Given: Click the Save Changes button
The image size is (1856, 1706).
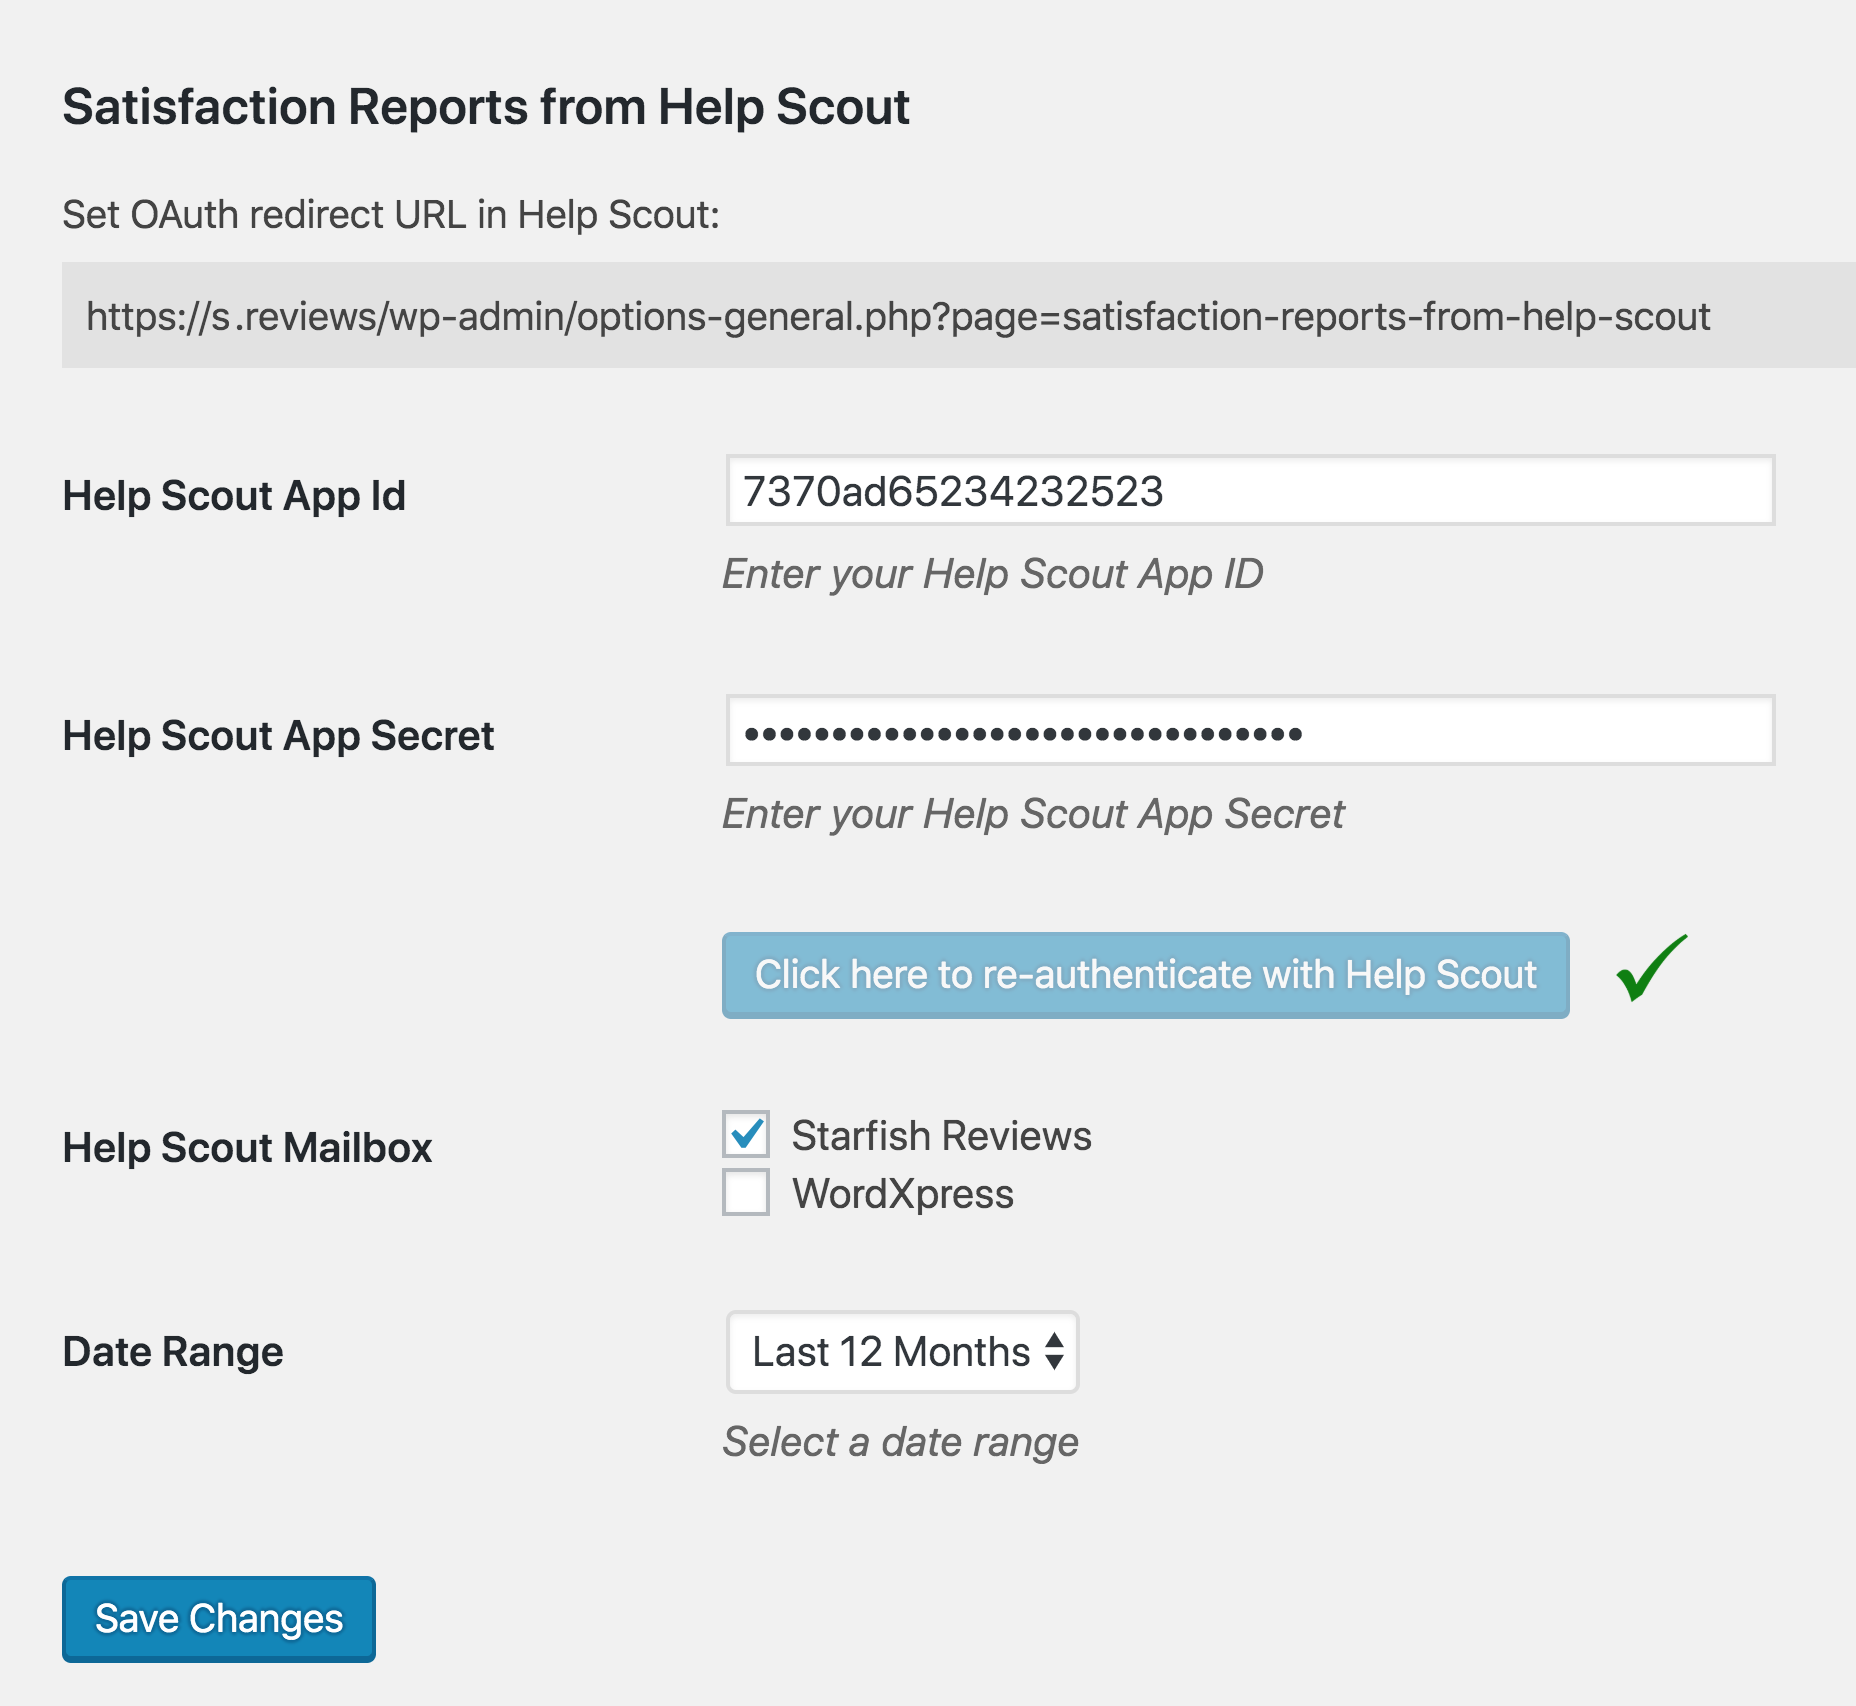Looking at the screenshot, I should point(219,1619).
